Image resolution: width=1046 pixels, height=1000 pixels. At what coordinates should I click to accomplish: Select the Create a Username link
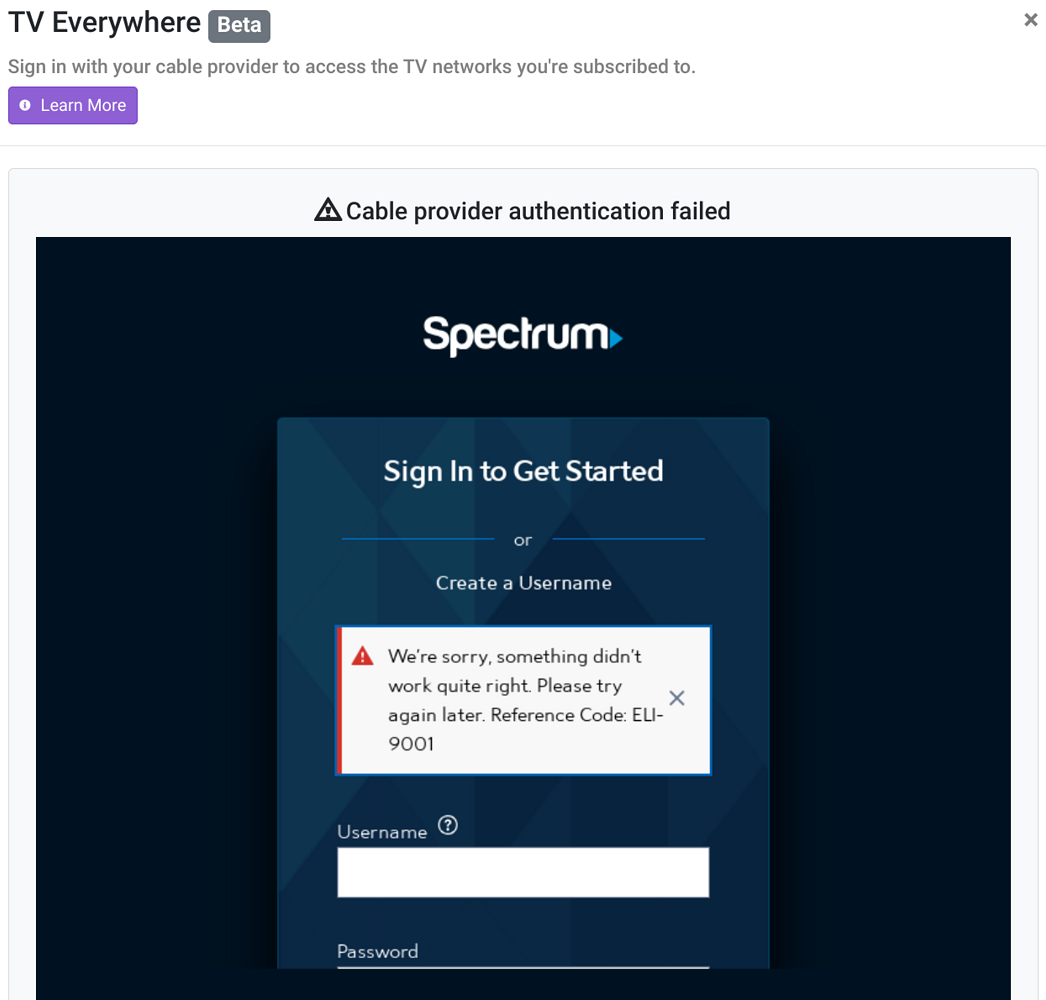tap(522, 583)
